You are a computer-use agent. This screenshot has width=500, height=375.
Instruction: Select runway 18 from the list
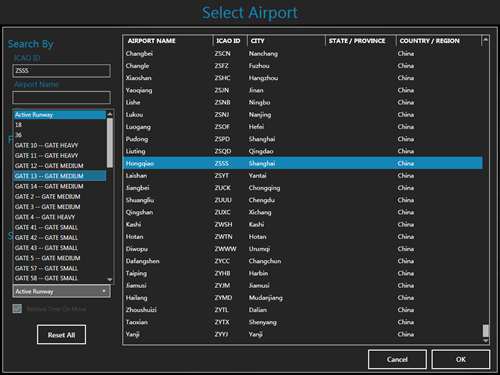pyautogui.click(x=60, y=125)
